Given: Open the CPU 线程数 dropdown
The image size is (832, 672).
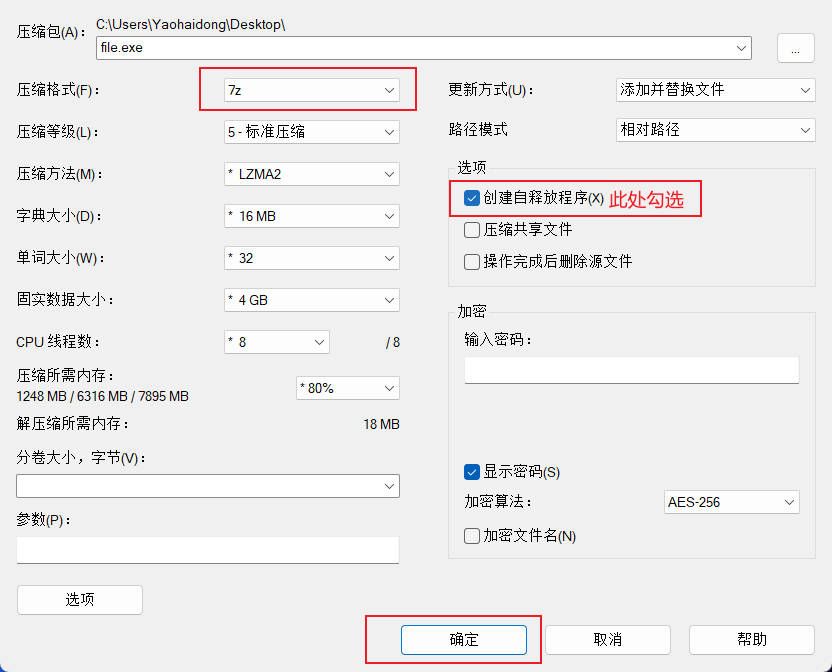Looking at the screenshot, I should pos(276,342).
